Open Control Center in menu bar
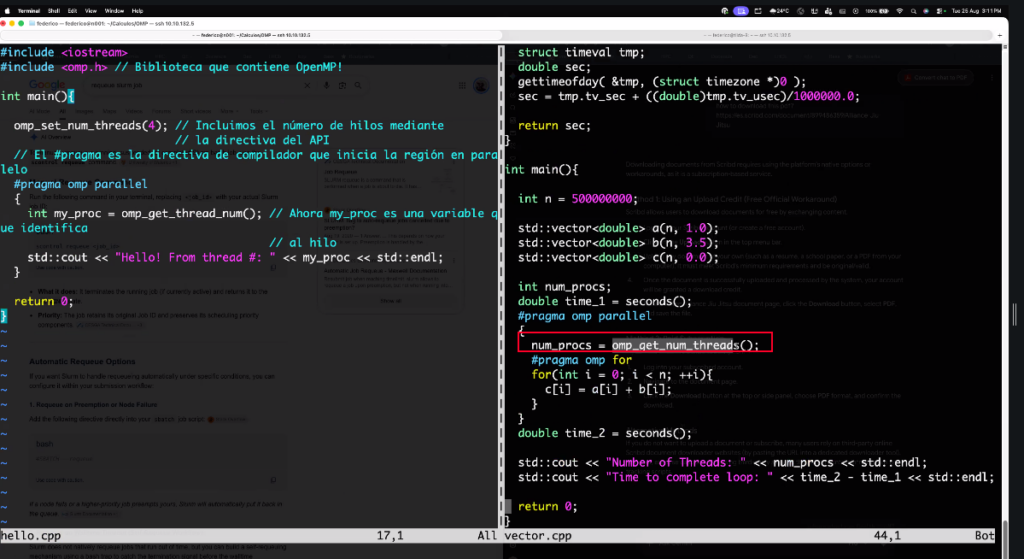 tap(939, 10)
